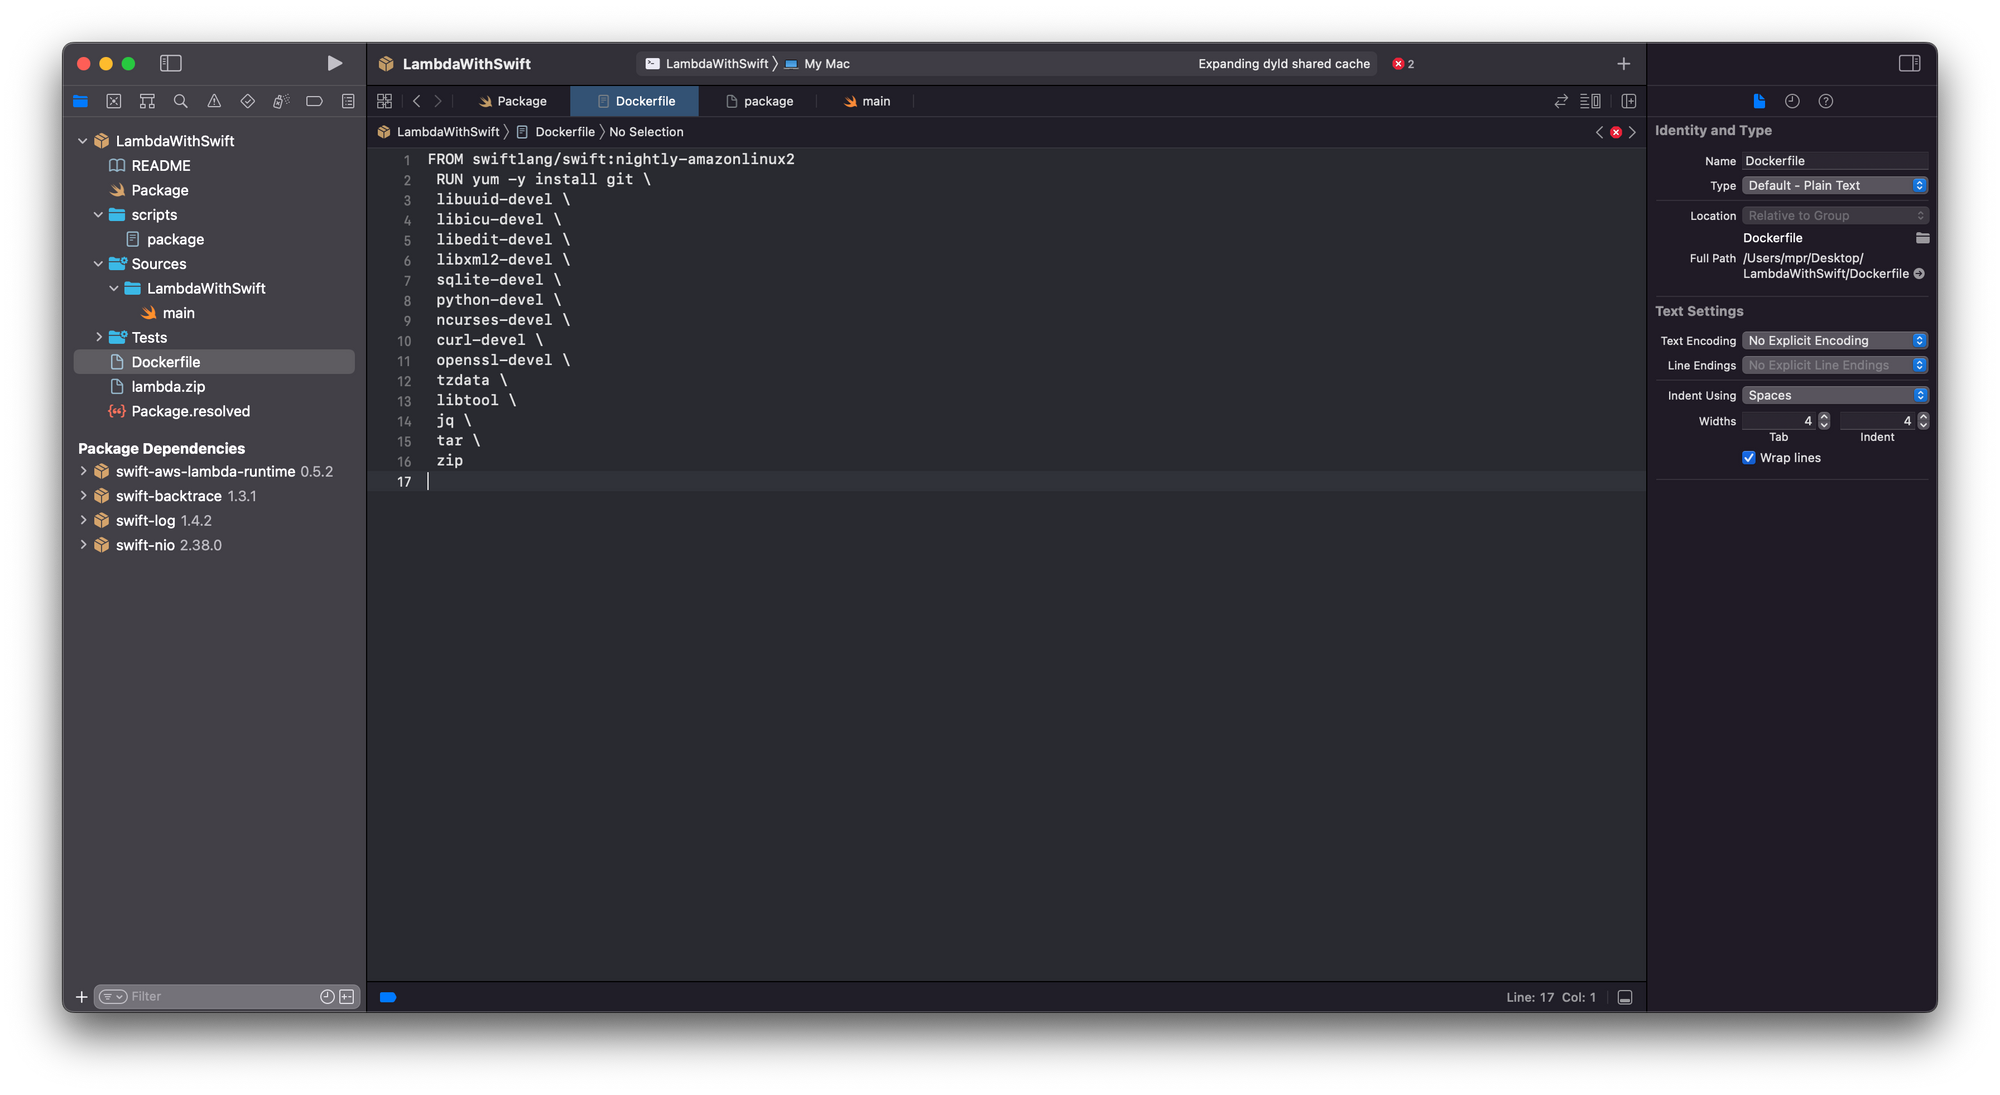Open the Quick Help inspector
Viewport: 2000px width, 1095px height.
[x=1825, y=101]
